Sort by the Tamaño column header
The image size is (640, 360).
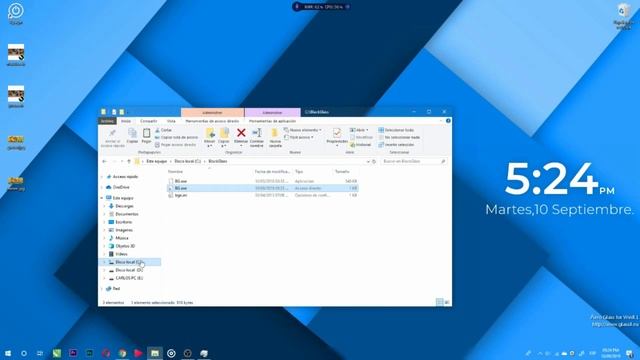[x=342, y=172]
